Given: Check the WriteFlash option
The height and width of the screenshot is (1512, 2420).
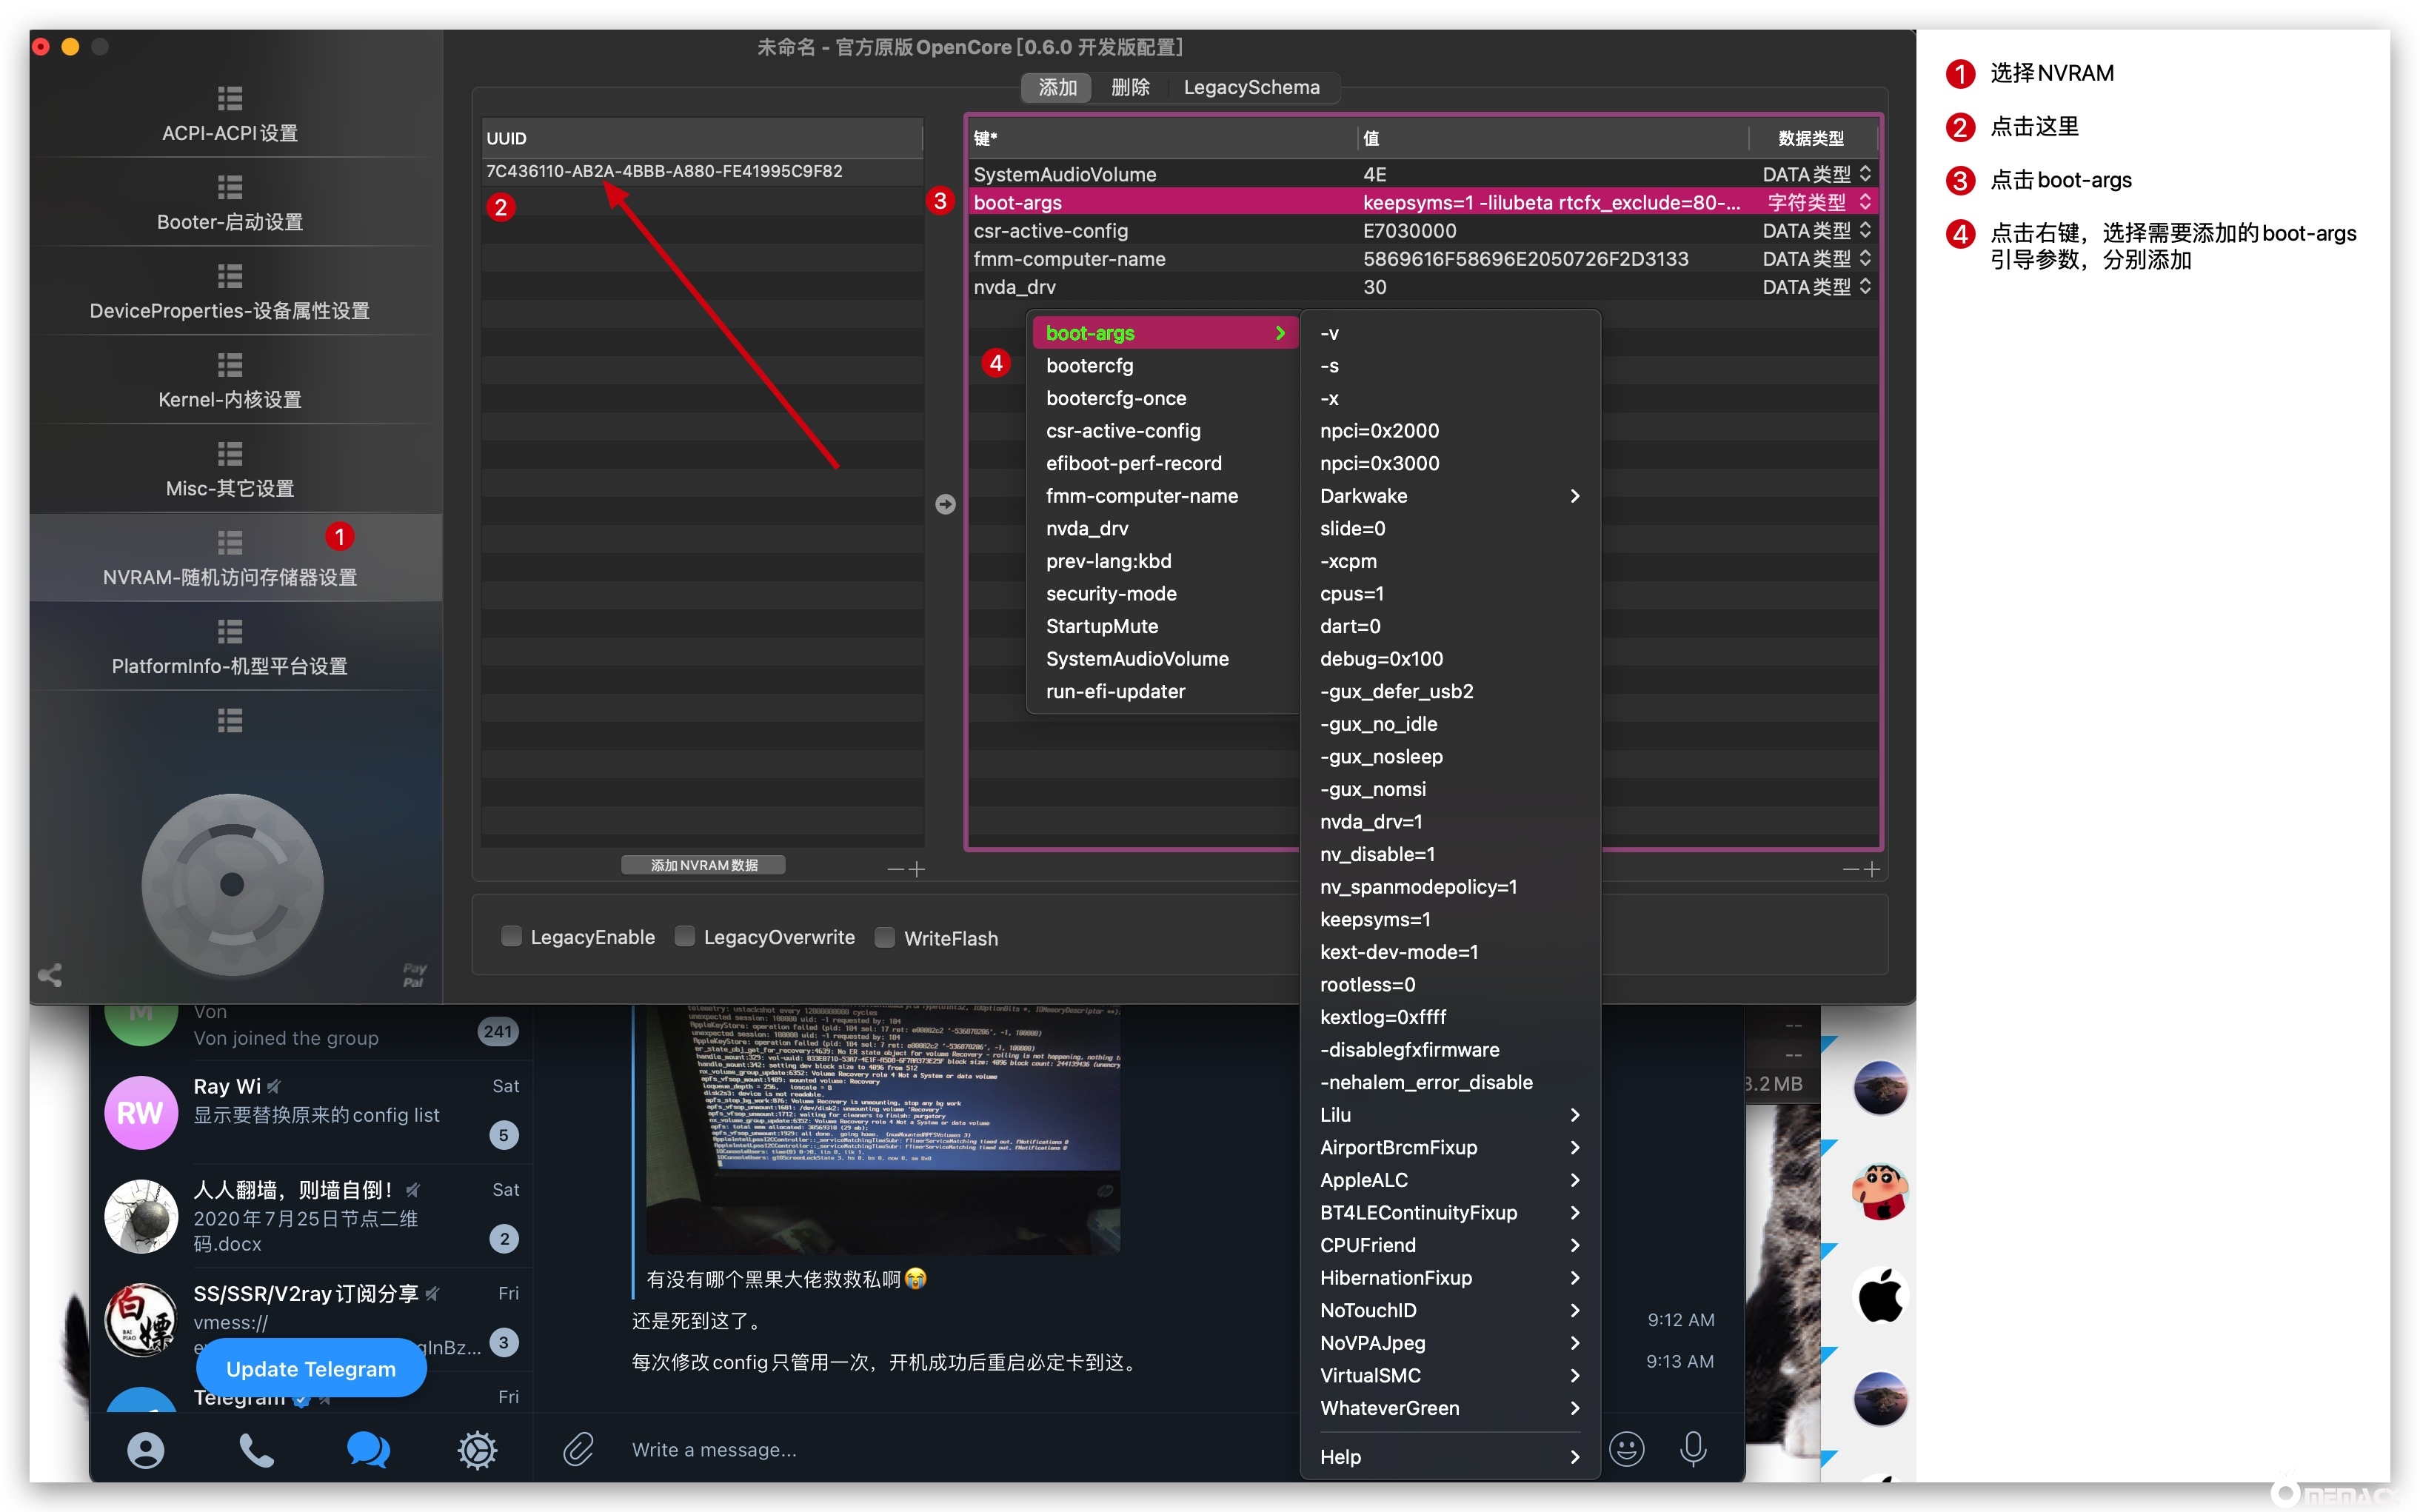Looking at the screenshot, I should click(885, 937).
